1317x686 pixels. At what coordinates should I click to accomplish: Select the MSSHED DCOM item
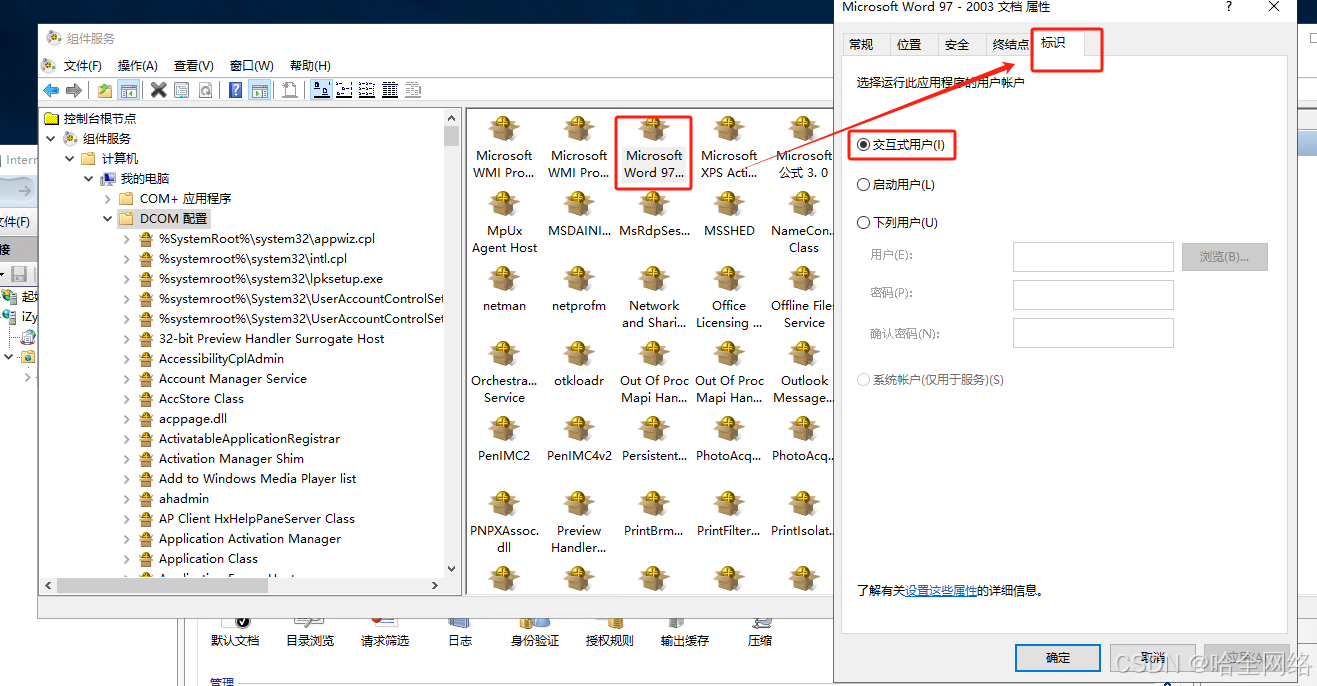pos(729,215)
